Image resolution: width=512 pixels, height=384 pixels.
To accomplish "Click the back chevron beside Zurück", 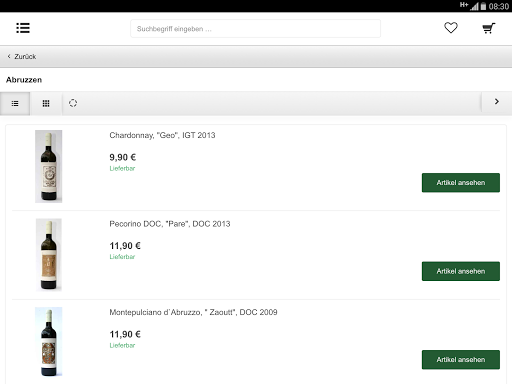I will pos(9,56).
